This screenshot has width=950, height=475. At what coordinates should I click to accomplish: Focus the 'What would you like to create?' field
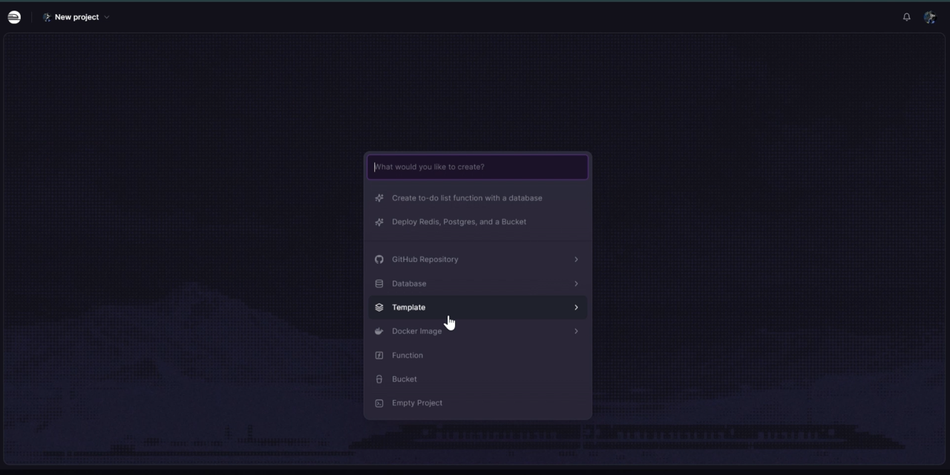coord(477,167)
